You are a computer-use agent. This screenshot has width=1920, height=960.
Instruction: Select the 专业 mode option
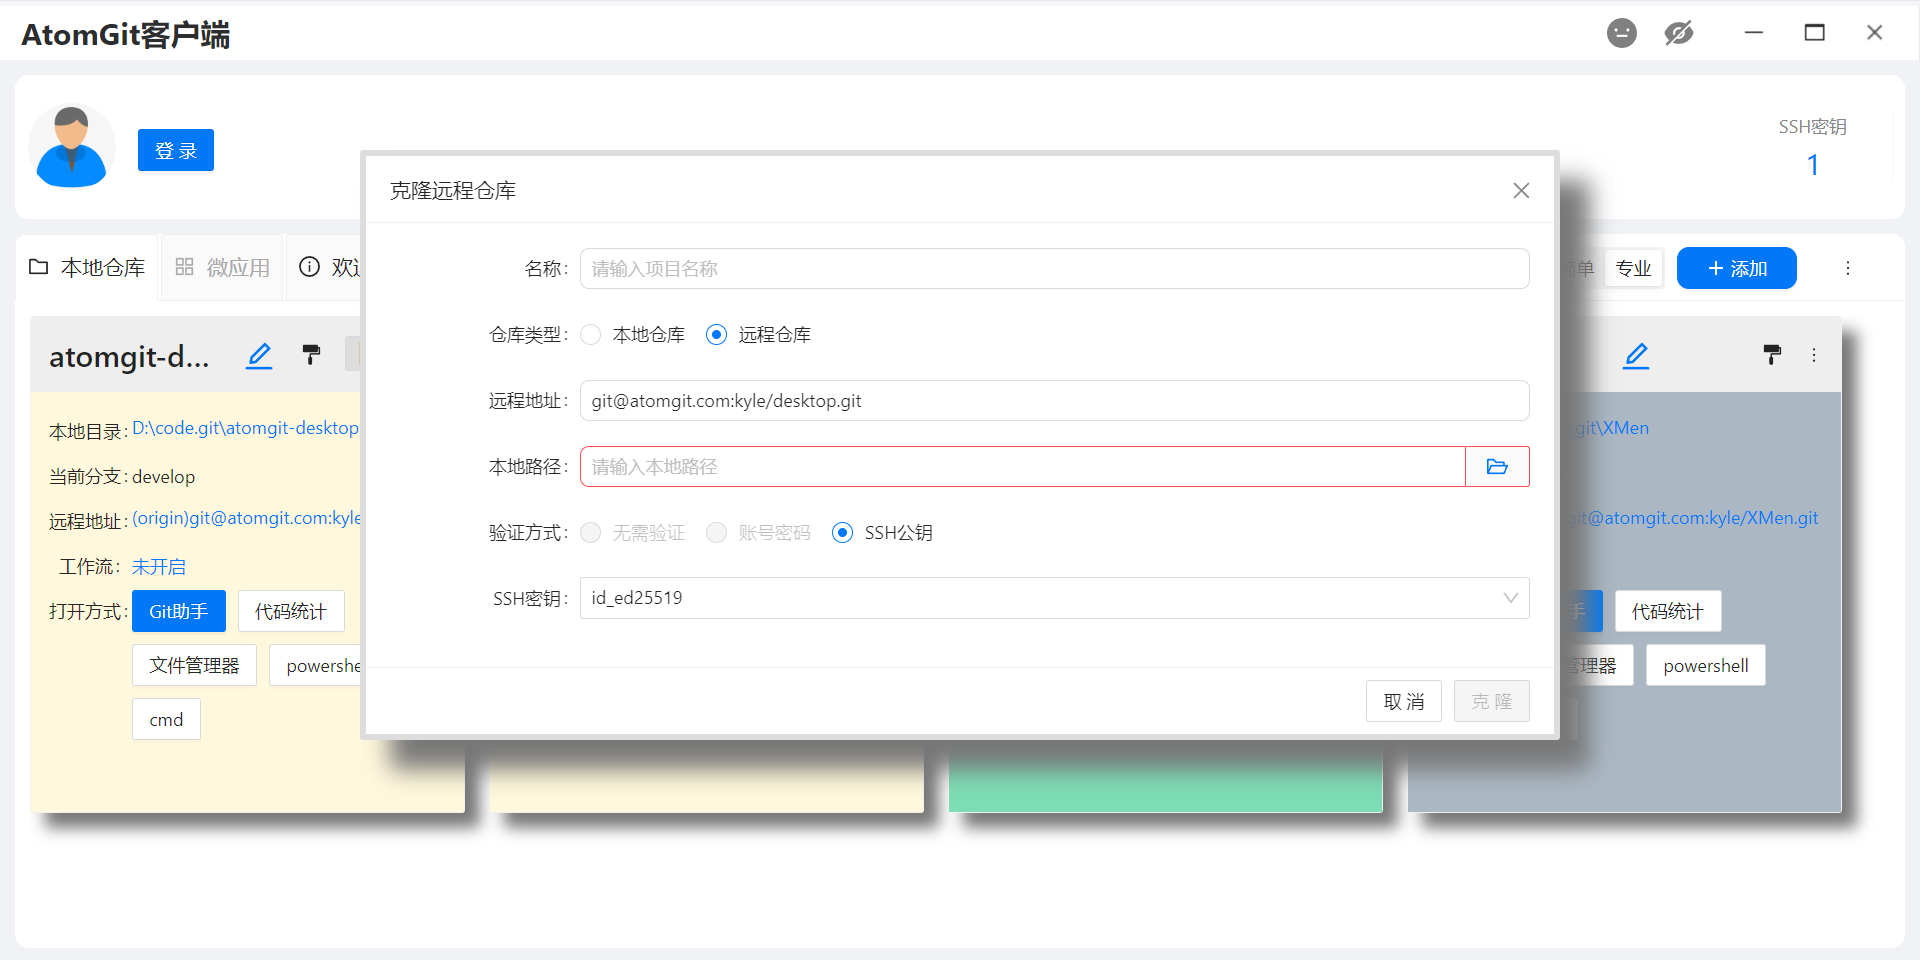tap(1634, 268)
